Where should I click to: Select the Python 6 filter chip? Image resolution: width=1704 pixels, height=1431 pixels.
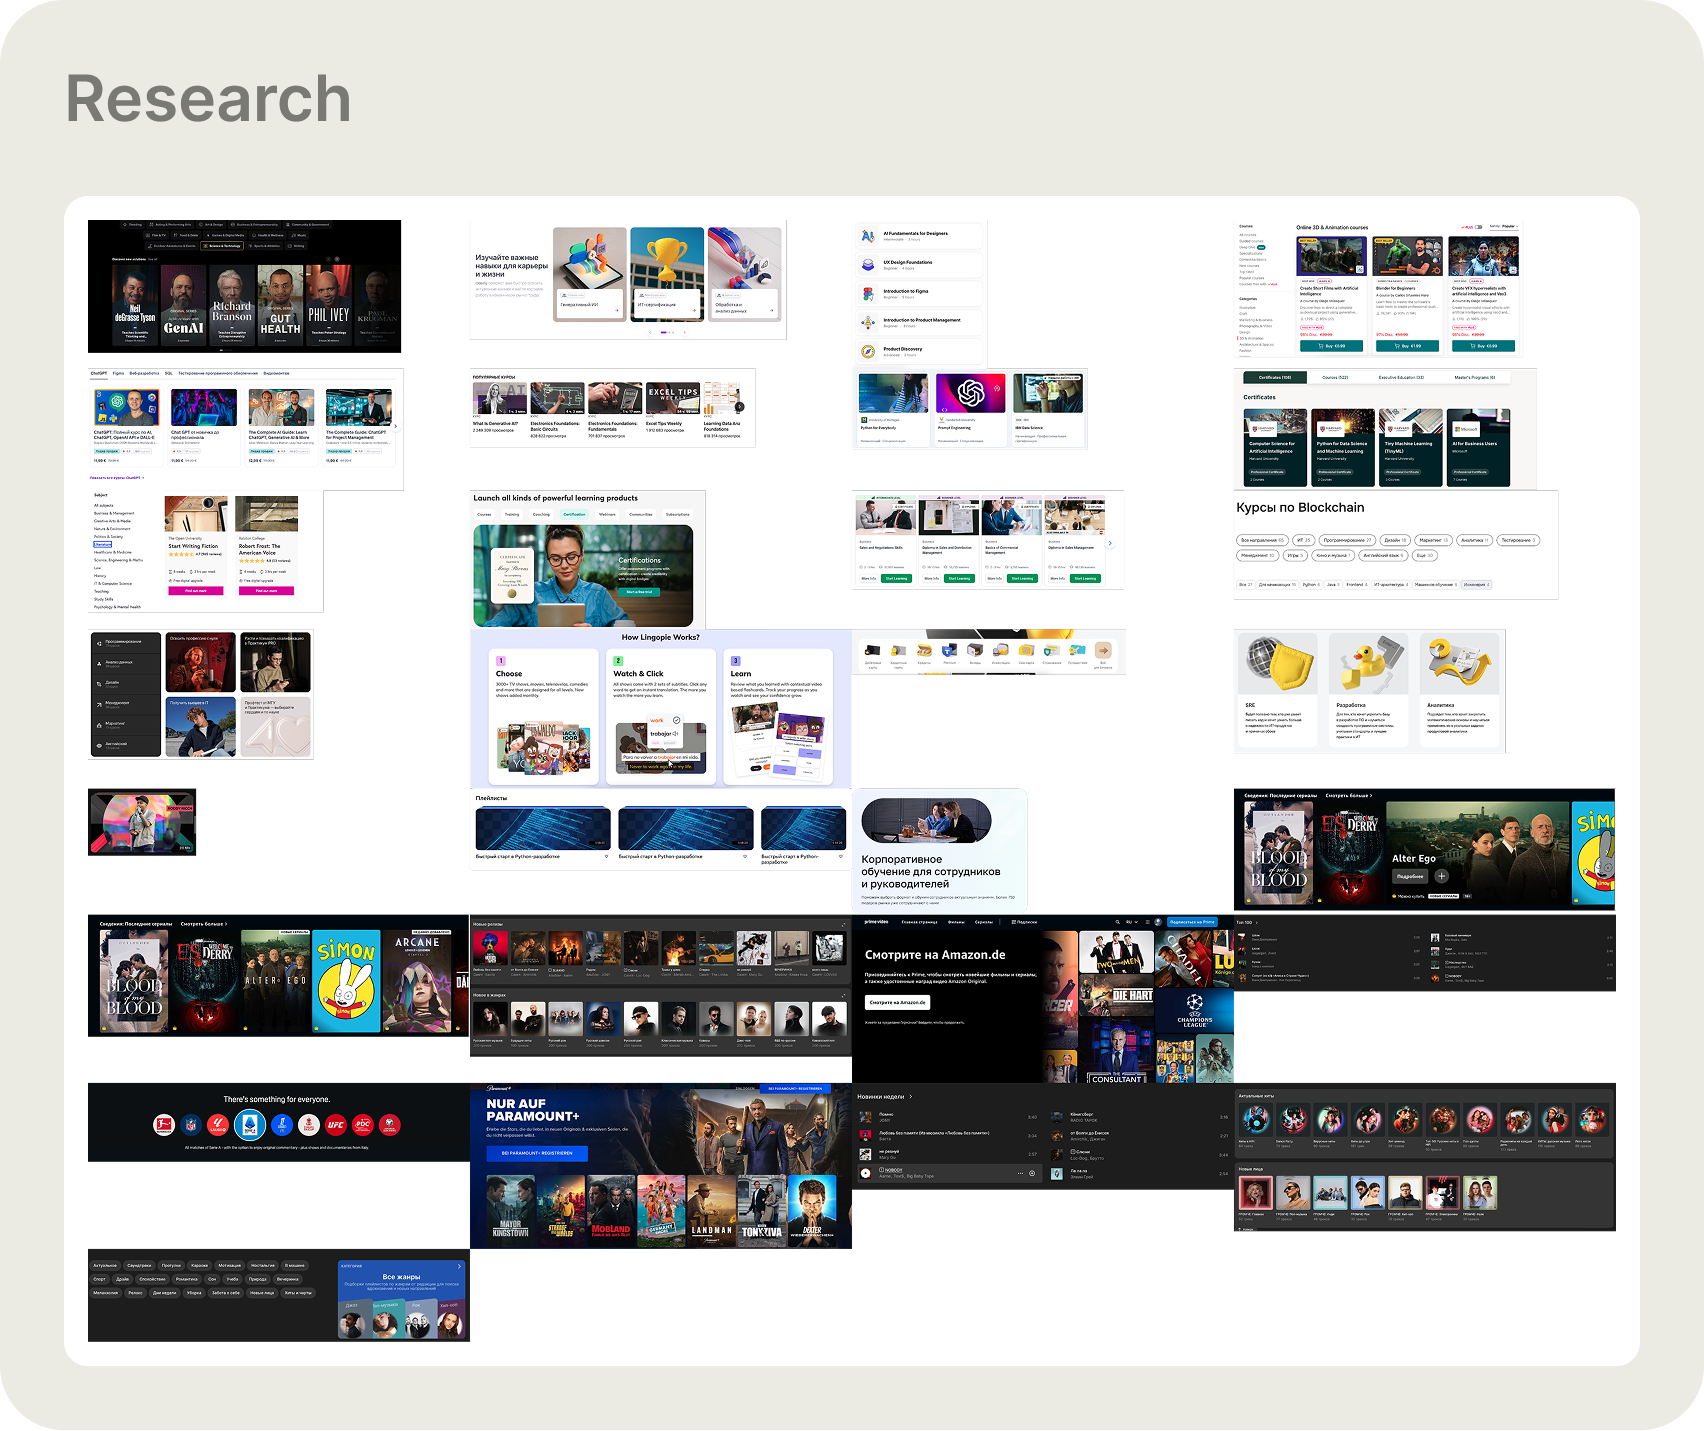tap(1310, 584)
